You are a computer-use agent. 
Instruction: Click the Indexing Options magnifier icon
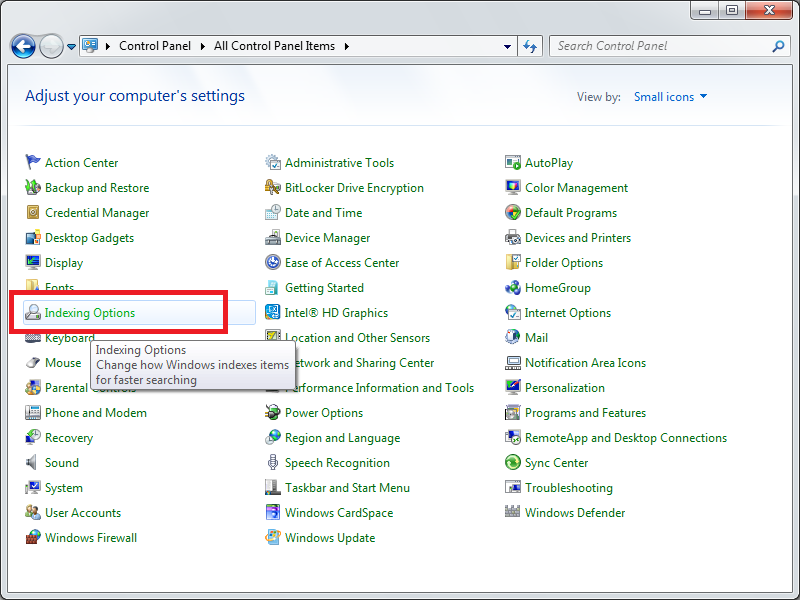(x=33, y=312)
